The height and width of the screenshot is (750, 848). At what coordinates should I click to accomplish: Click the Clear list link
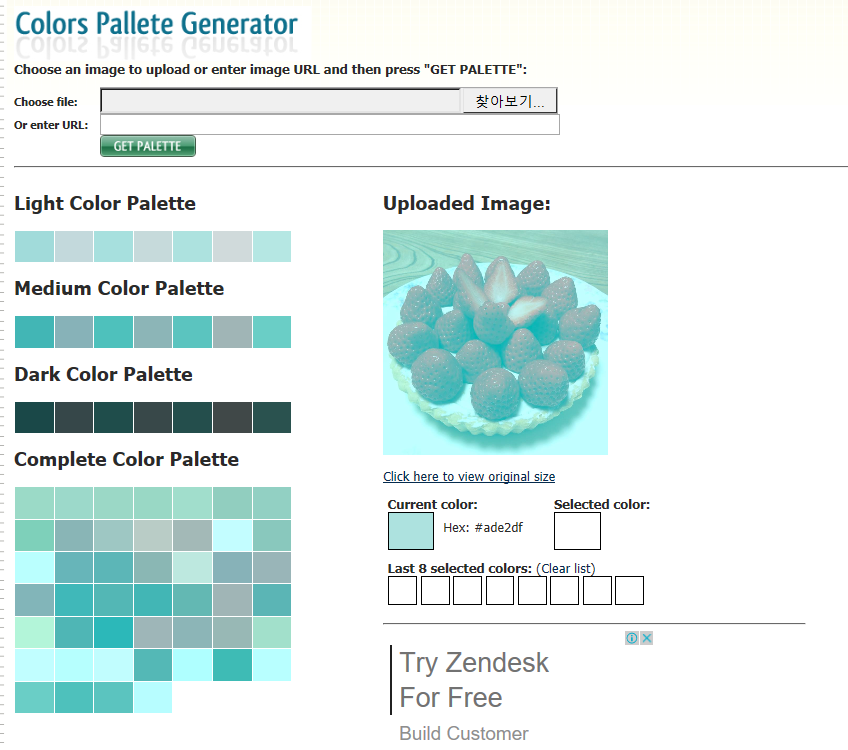(565, 569)
